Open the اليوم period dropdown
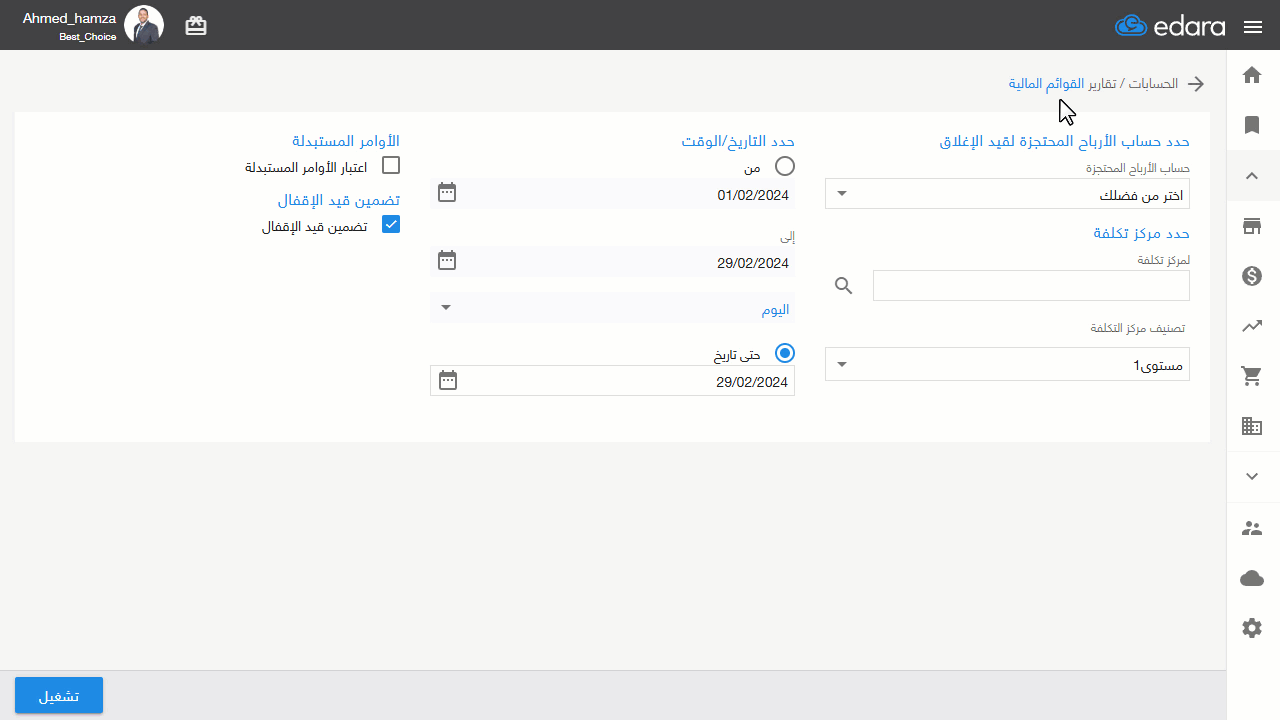Viewport: 1280px width, 720px height. click(x=612, y=308)
